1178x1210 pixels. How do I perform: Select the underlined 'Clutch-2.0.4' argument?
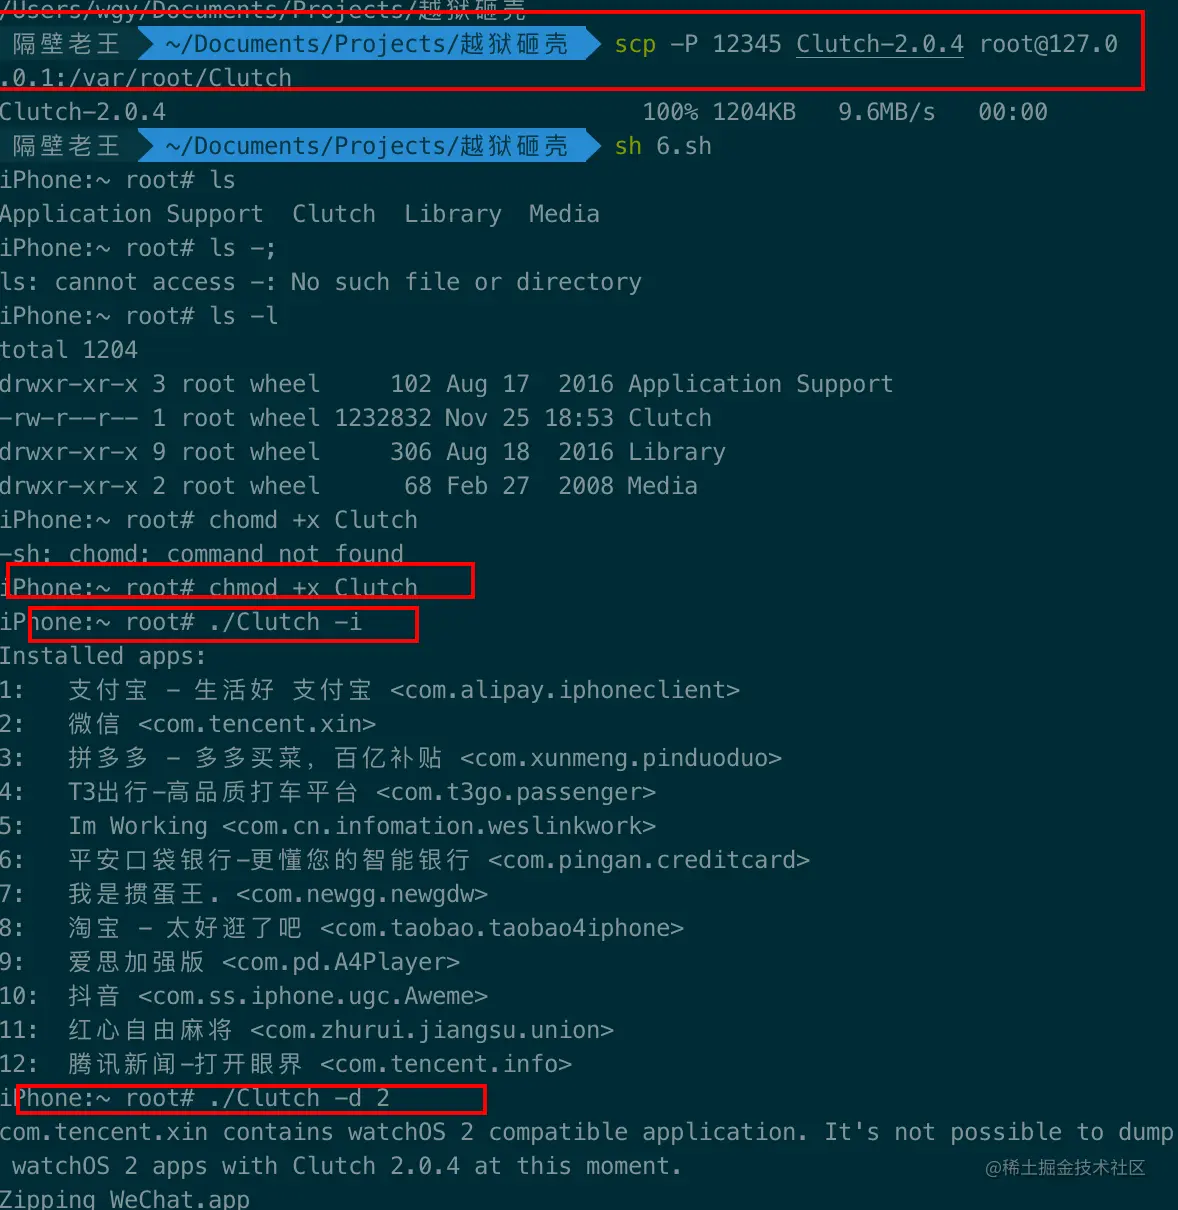click(x=880, y=44)
